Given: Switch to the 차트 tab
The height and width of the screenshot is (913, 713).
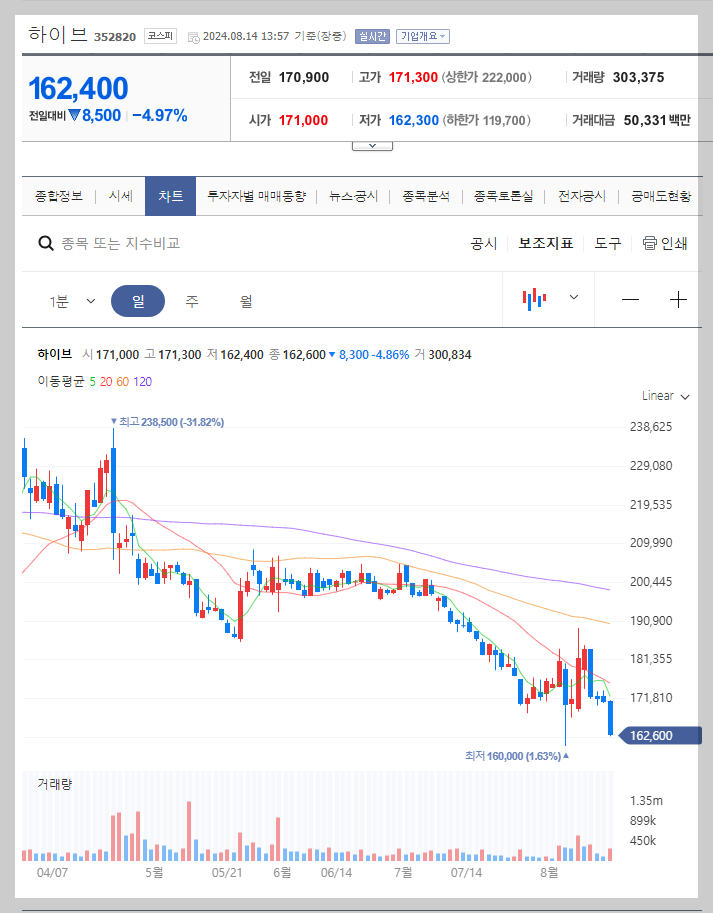Looking at the screenshot, I should pyautogui.click(x=170, y=196).
